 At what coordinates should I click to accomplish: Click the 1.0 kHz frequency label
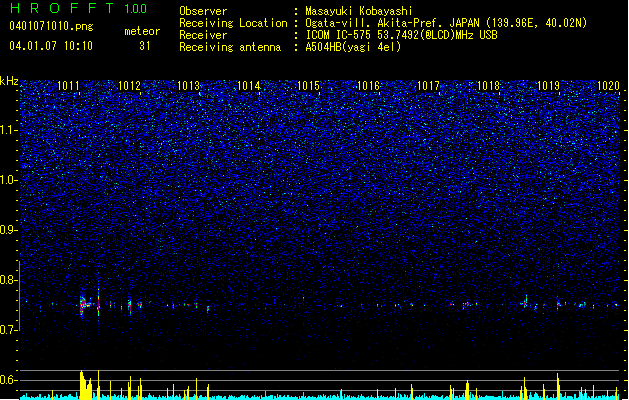point(9,180)
